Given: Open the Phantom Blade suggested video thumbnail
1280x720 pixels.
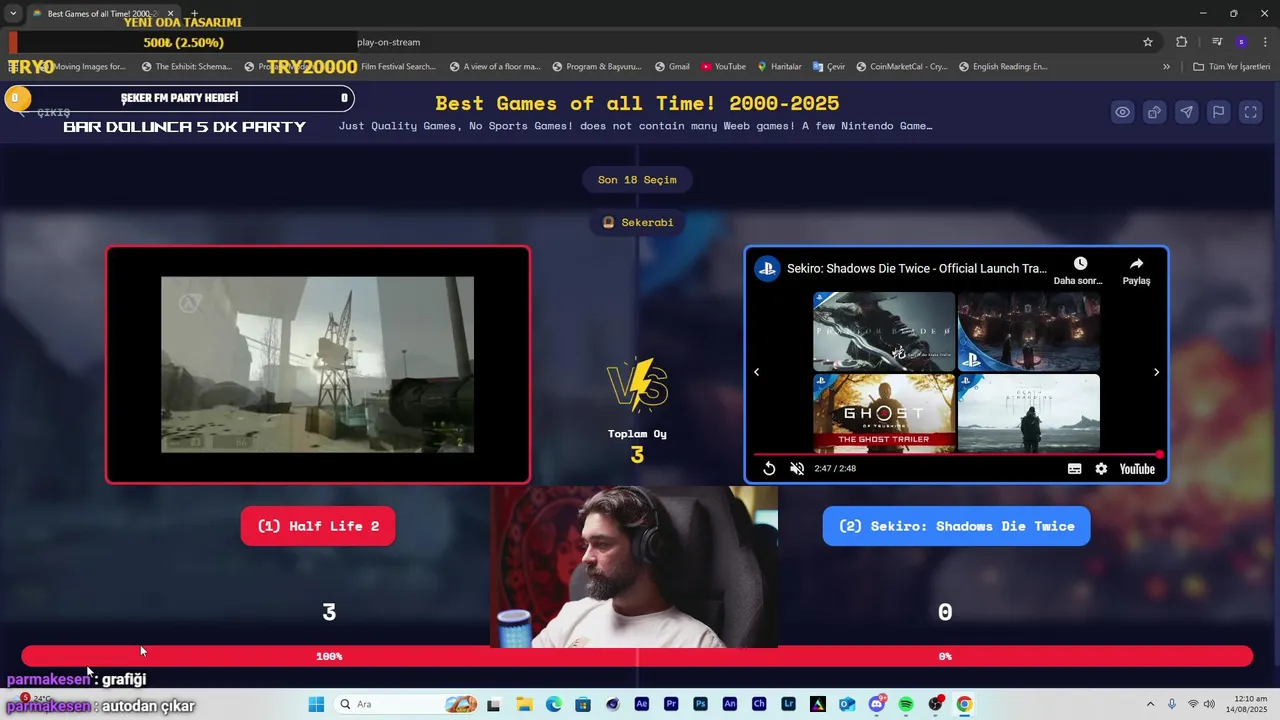Looking at the screenshot, I should [x=884, y=331].
